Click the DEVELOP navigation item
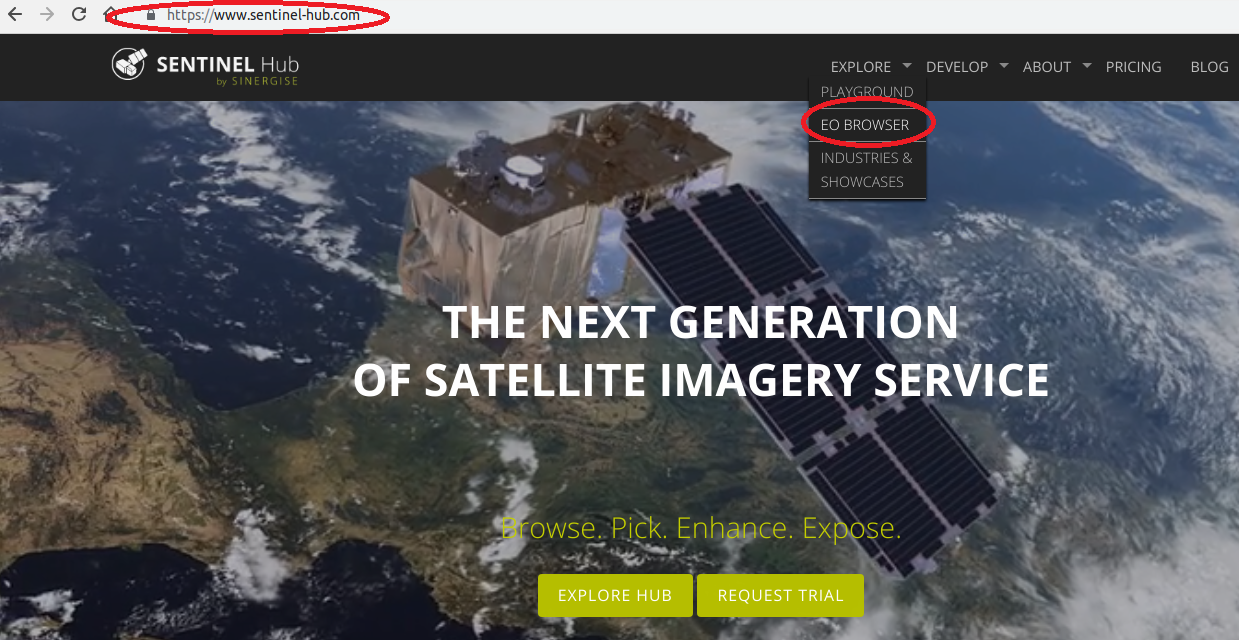This screenshot has width=1239, height=640. pyautogui.click(x=957, y=67)
